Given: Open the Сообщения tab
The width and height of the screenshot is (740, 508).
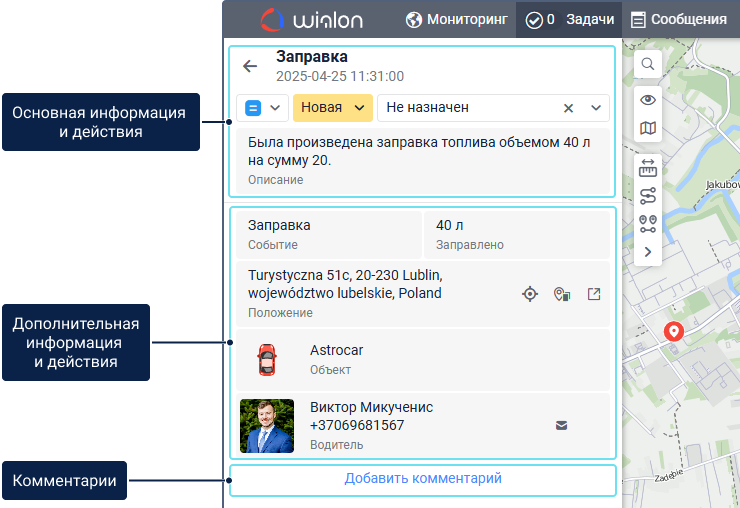Looking at the screenshot, I should [x=680, y=19].
